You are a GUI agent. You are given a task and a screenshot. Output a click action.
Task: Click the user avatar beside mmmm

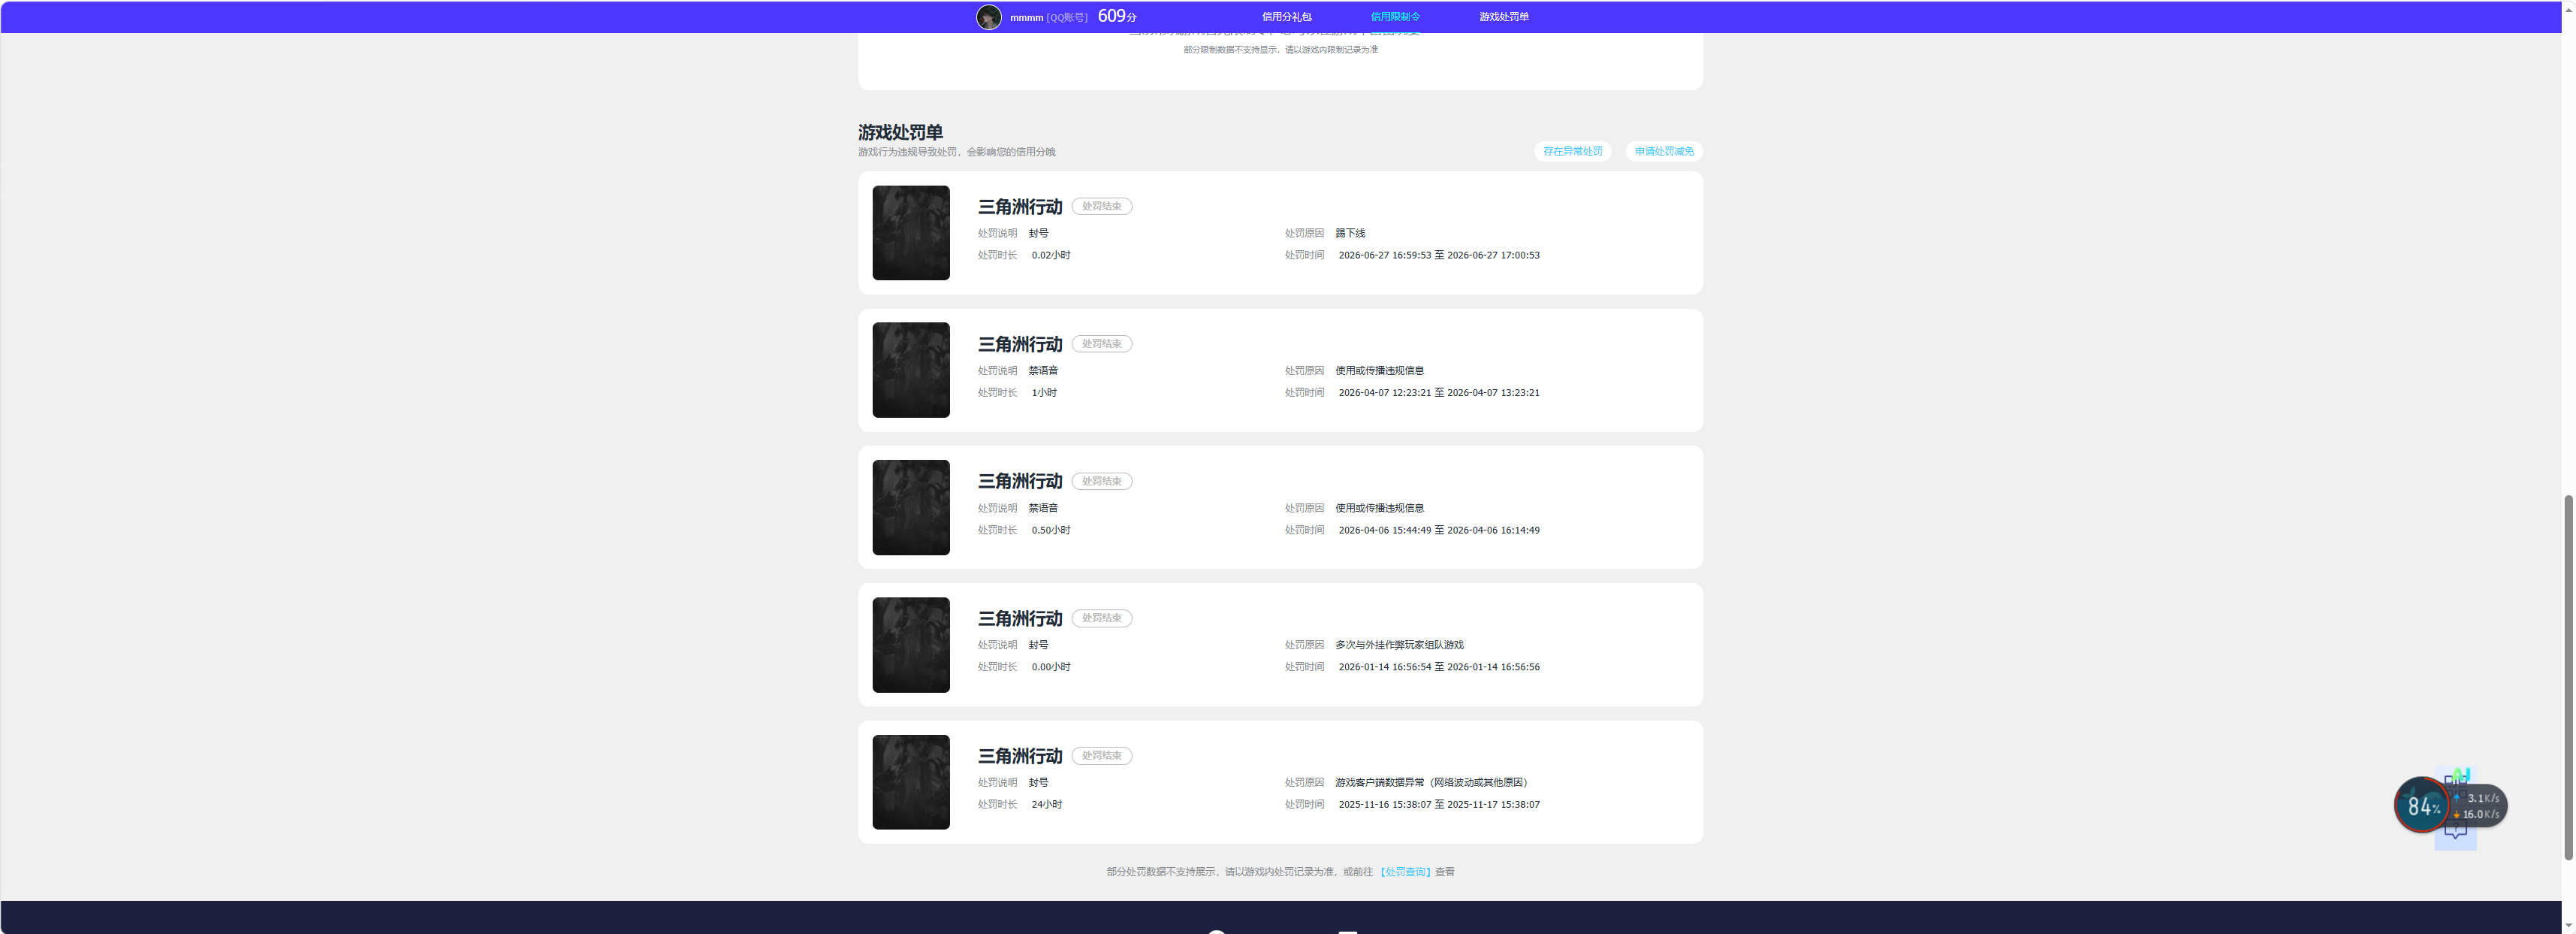988,17
